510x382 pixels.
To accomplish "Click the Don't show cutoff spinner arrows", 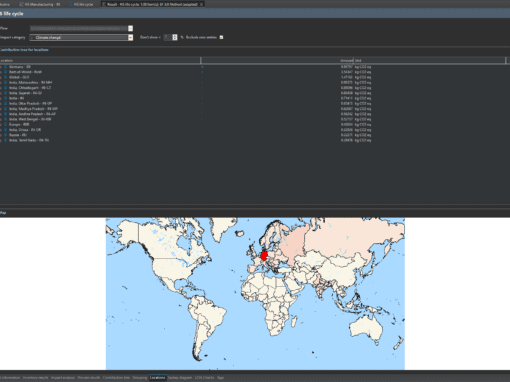I will [x=175, y=37].
